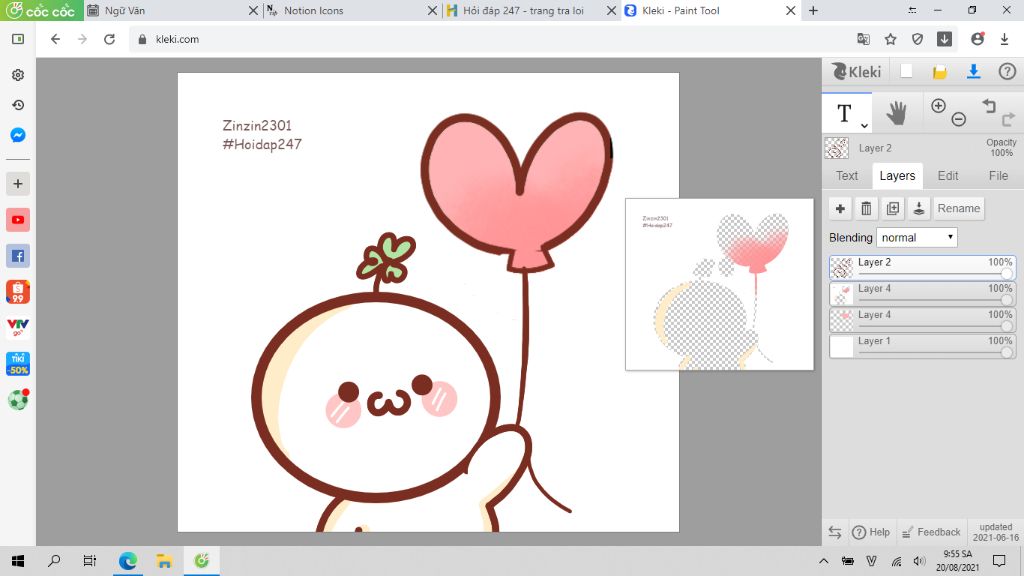The width and height of the screenshot is (1024, 576).
Task: Add a new layer with plus icon
Action: click(x=840, y=209)
